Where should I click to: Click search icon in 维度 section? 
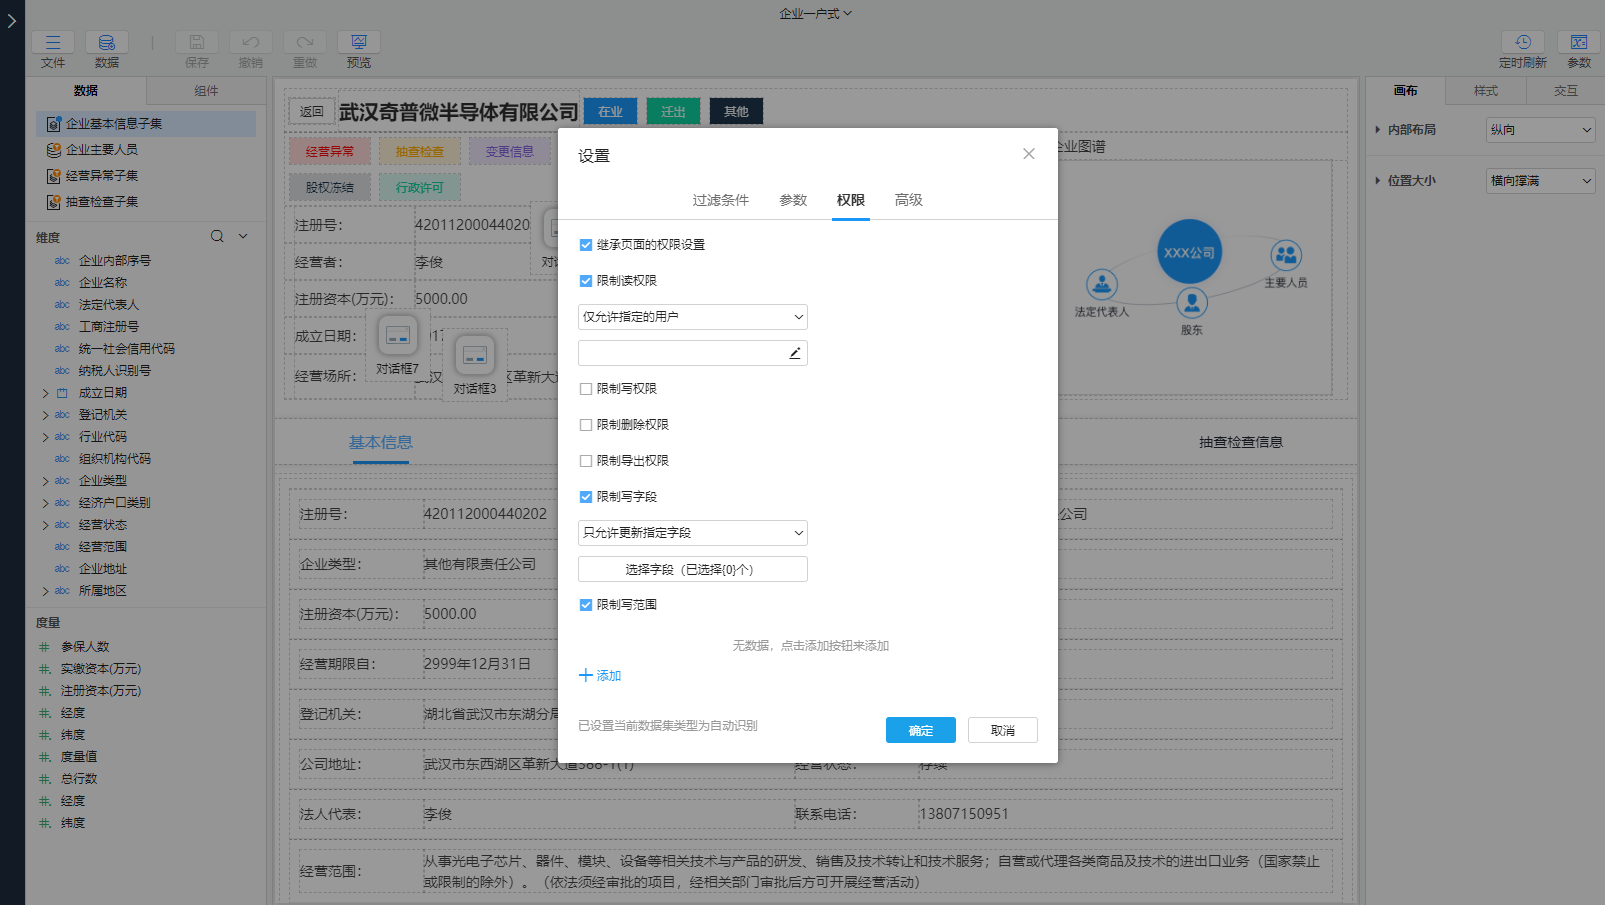pyautogui.click(x=217, y=237)
